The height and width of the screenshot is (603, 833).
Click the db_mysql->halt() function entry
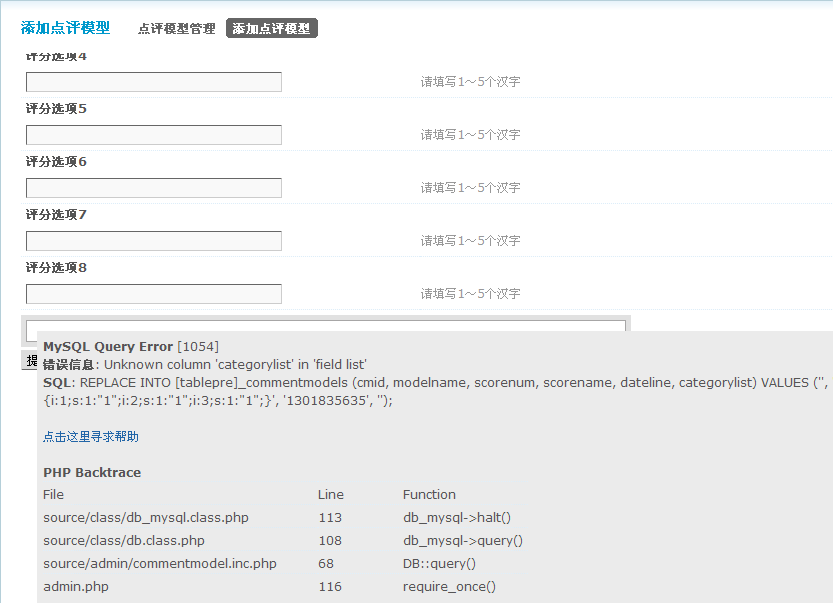(x=457, y=518)
